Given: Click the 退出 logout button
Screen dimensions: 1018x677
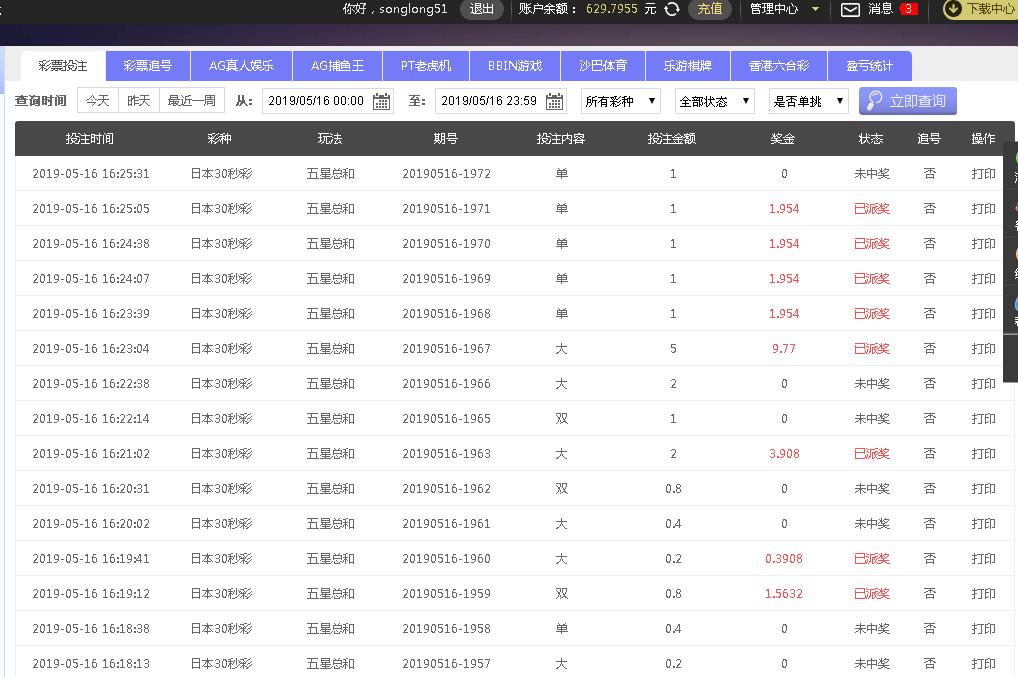Looking at the screenshot, I should (482, 9).
